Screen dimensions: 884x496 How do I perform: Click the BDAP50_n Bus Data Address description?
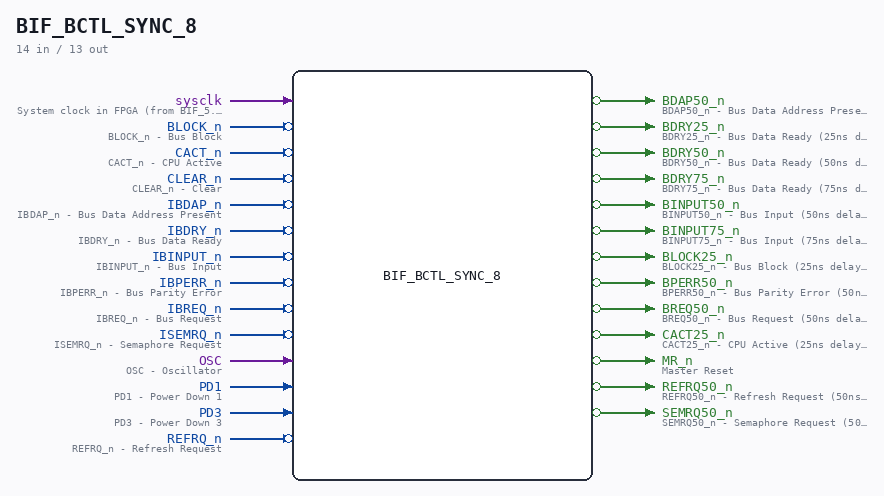point(764,110)
